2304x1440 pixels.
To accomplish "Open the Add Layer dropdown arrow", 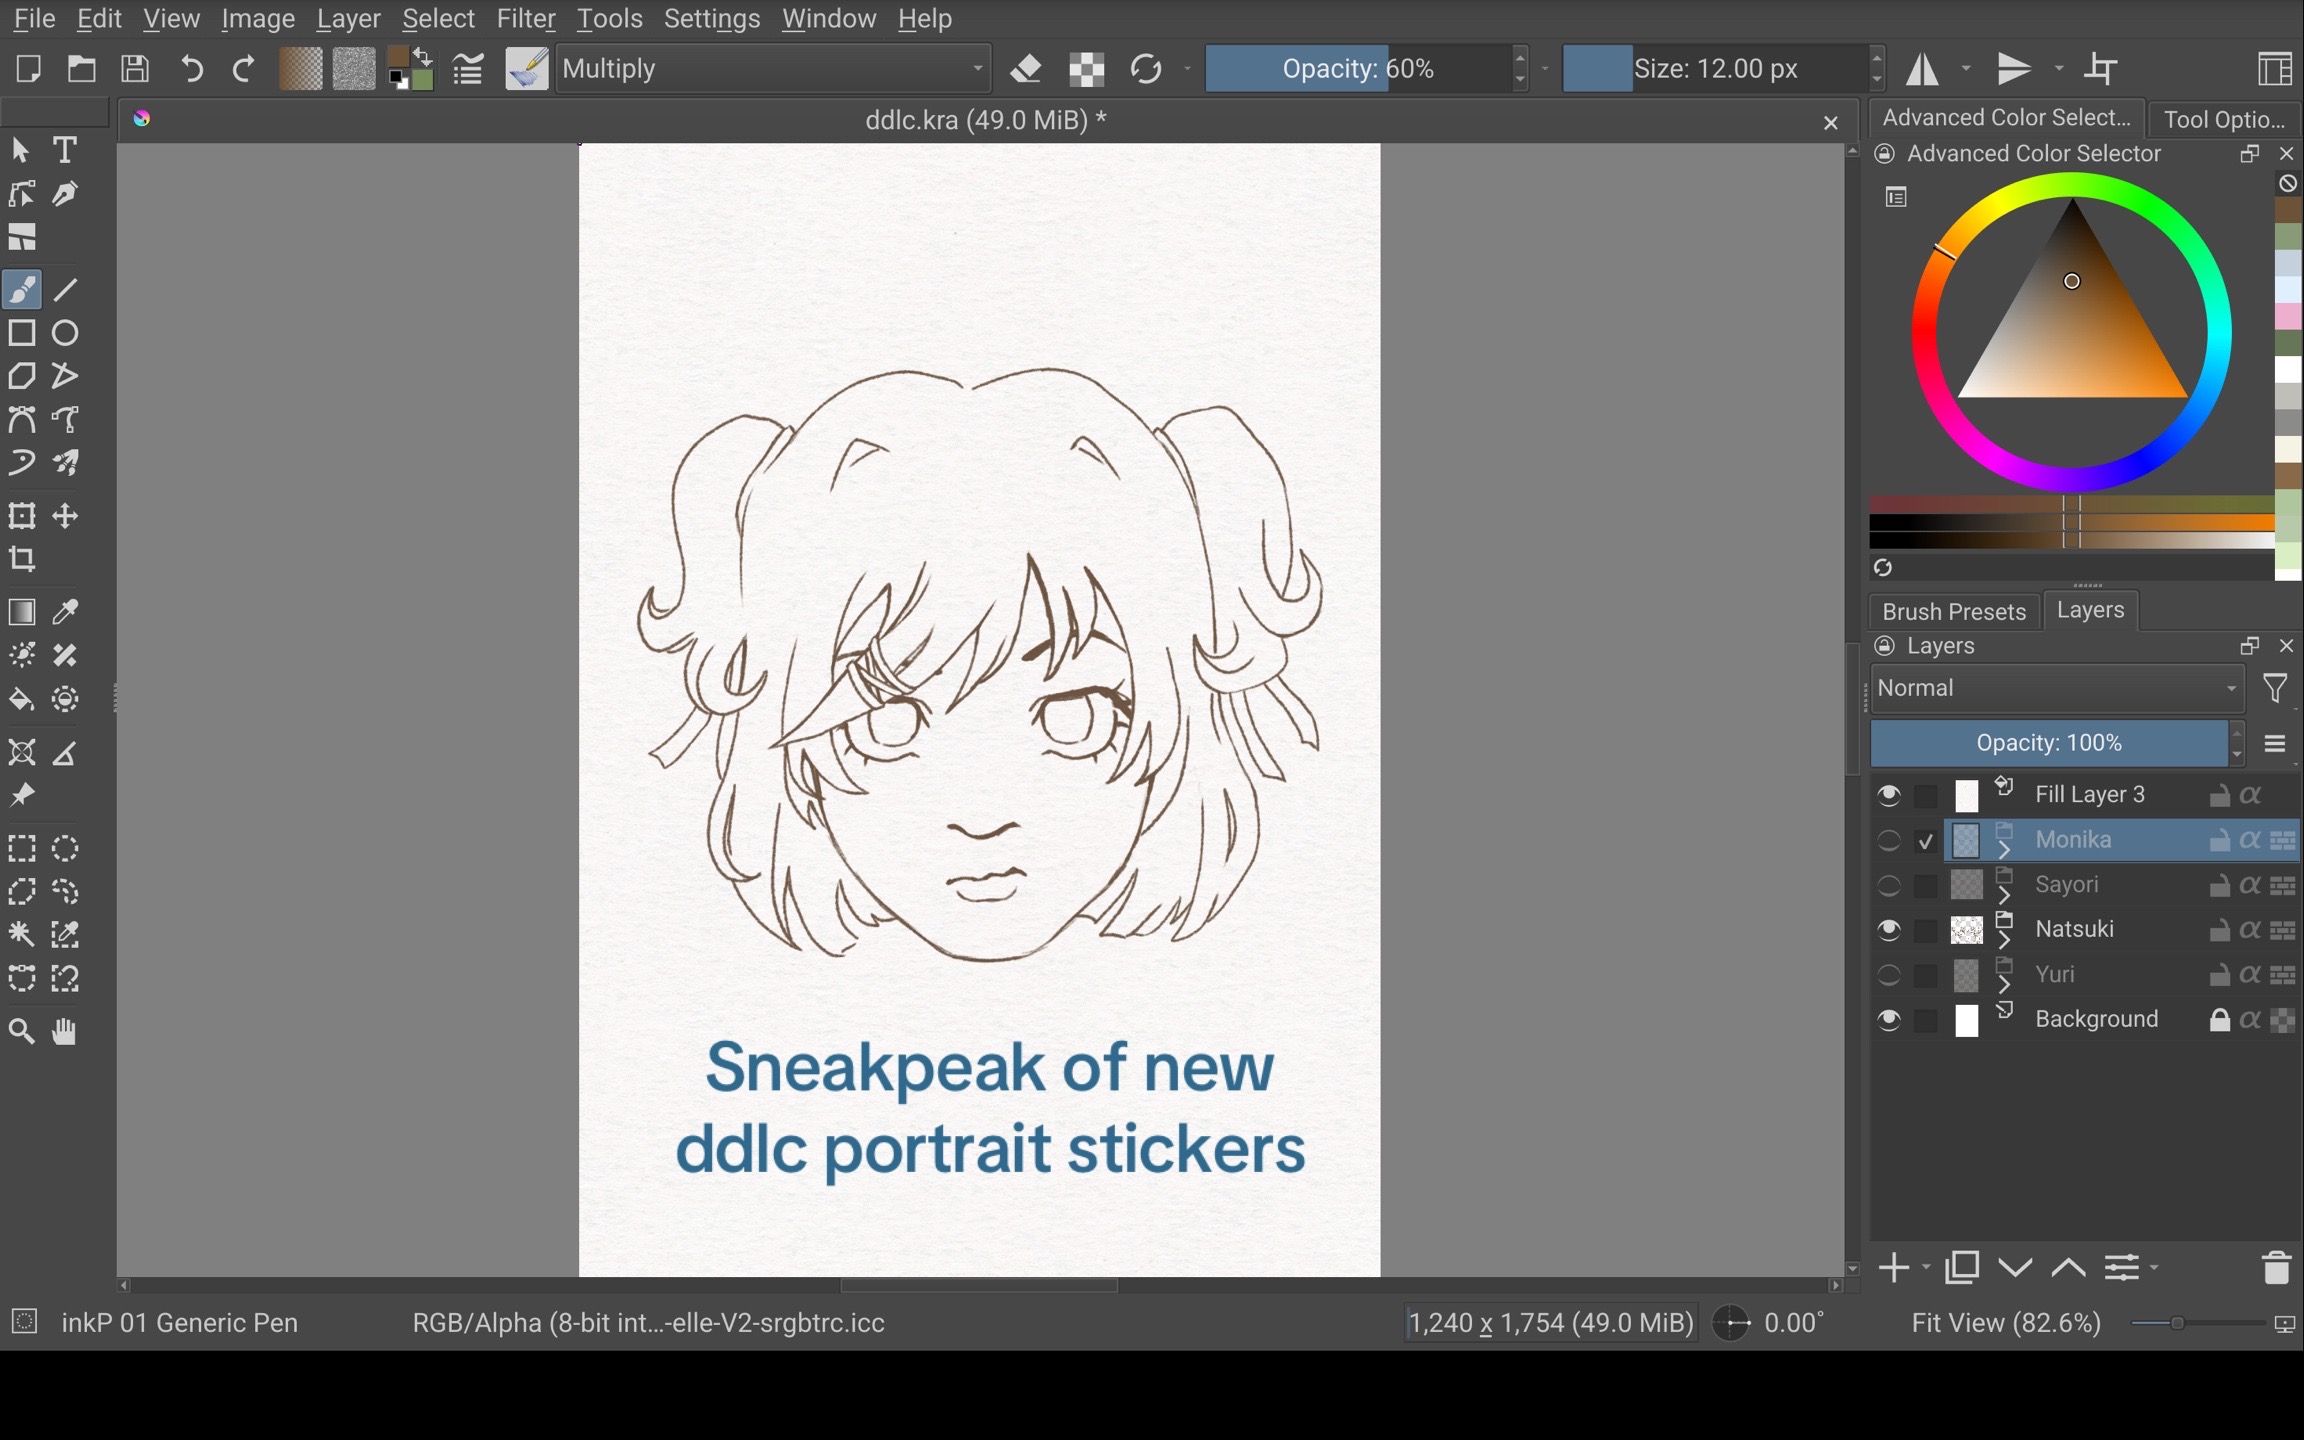I will 1926,1268.
